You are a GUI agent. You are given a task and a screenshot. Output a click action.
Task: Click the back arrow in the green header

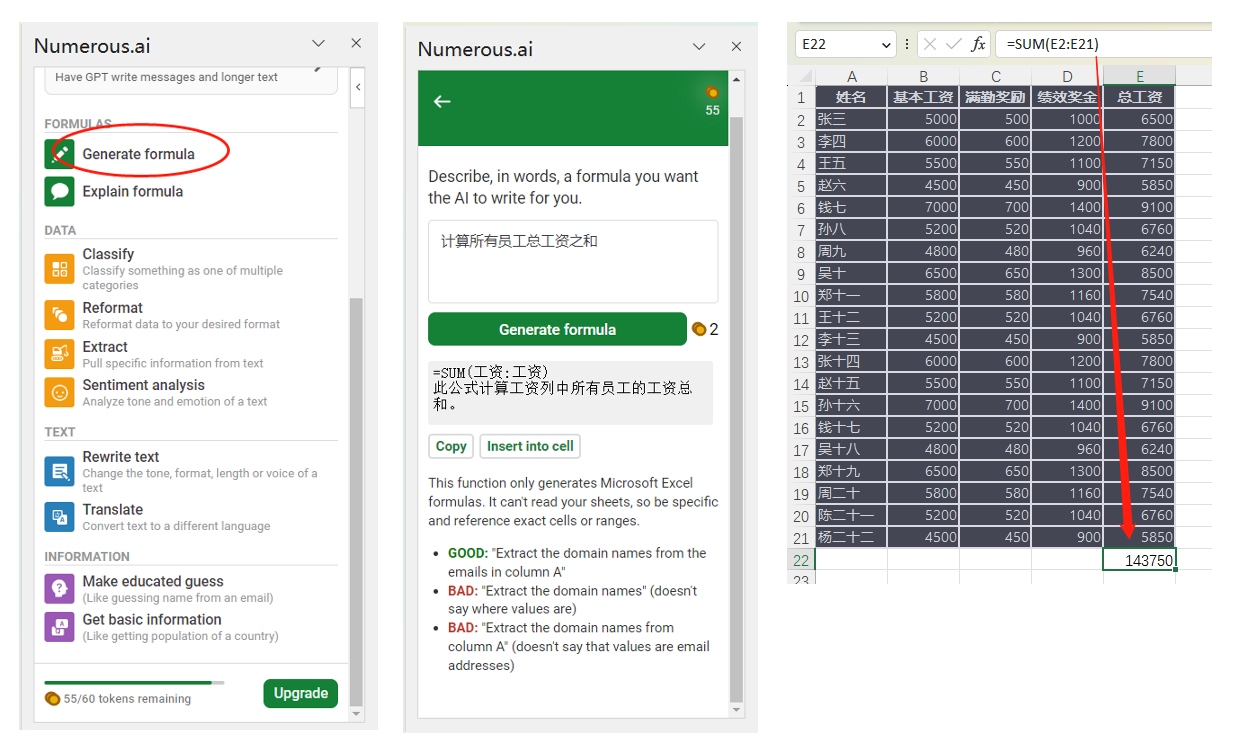(x=442, y=101)
